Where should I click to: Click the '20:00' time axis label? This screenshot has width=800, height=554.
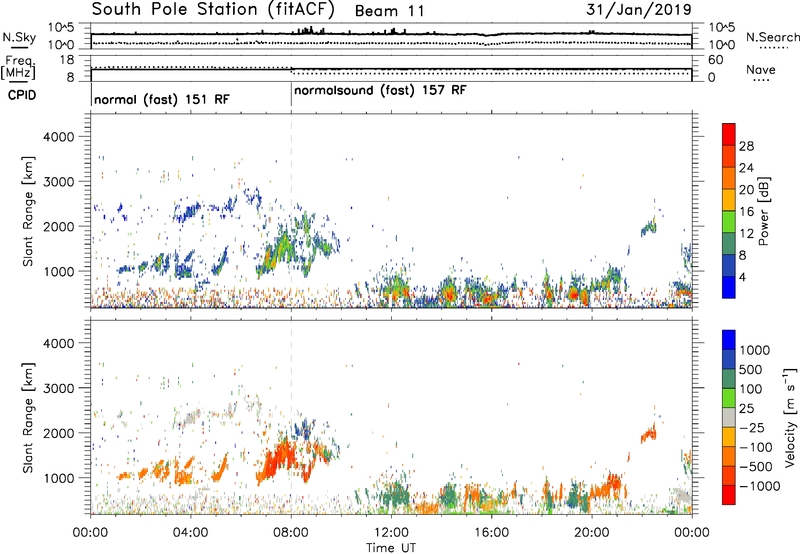[x=592, y=533]
